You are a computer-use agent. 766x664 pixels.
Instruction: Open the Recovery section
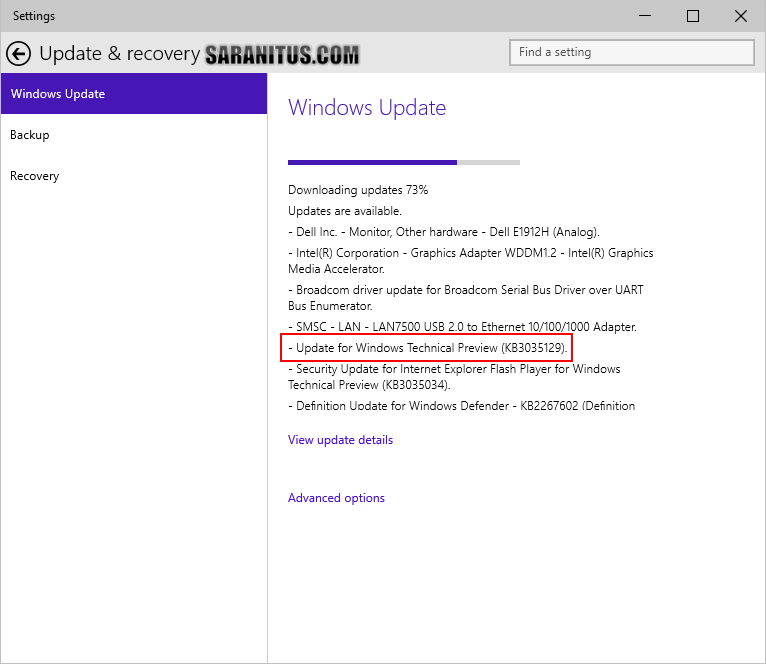(134, 176)
